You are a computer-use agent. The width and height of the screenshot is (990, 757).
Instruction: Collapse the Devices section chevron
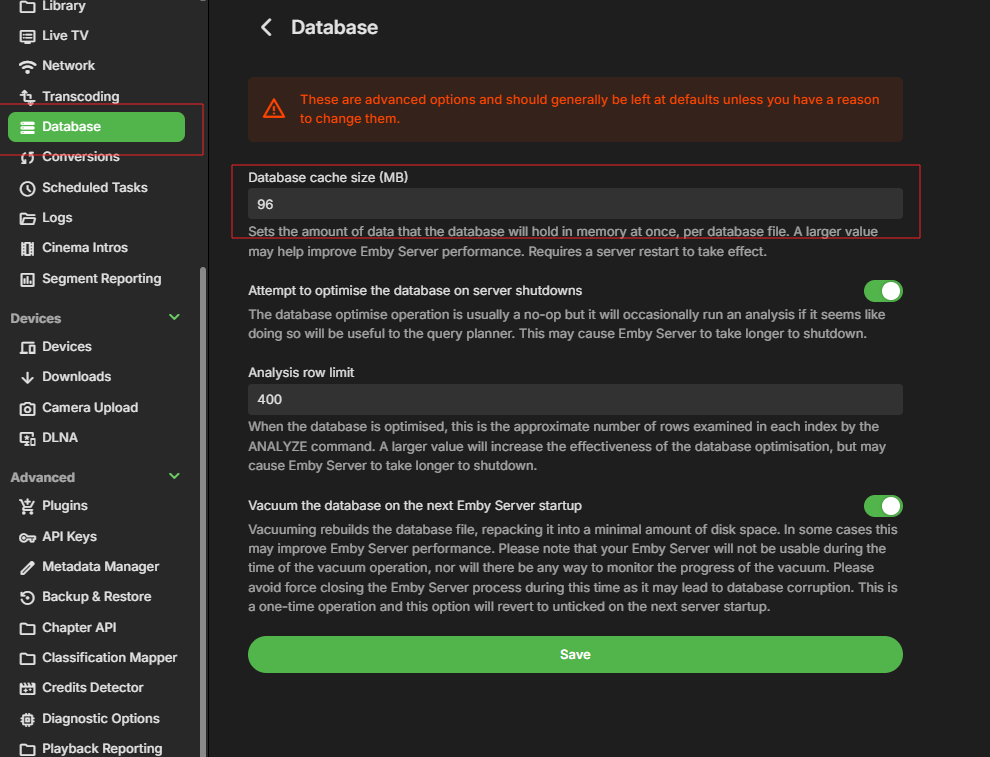click(x=175, y=318)
